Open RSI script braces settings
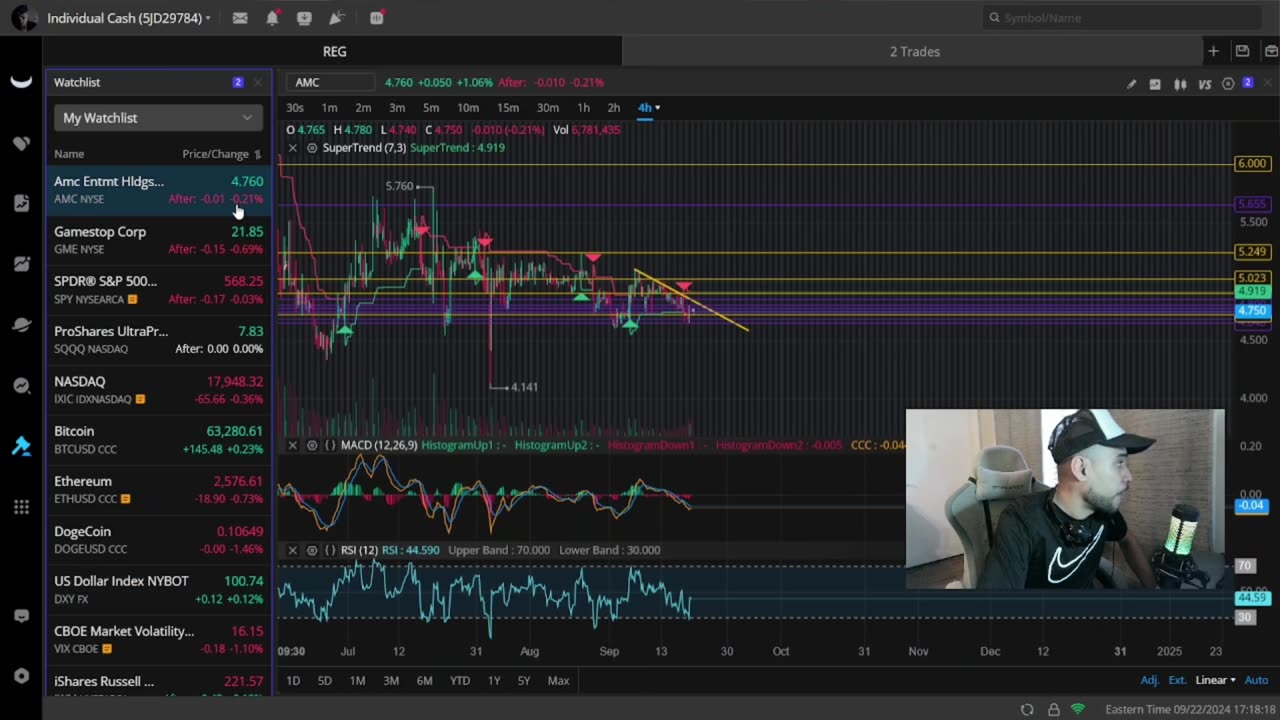Viewport: 1280px width, 720px height. 330,550
